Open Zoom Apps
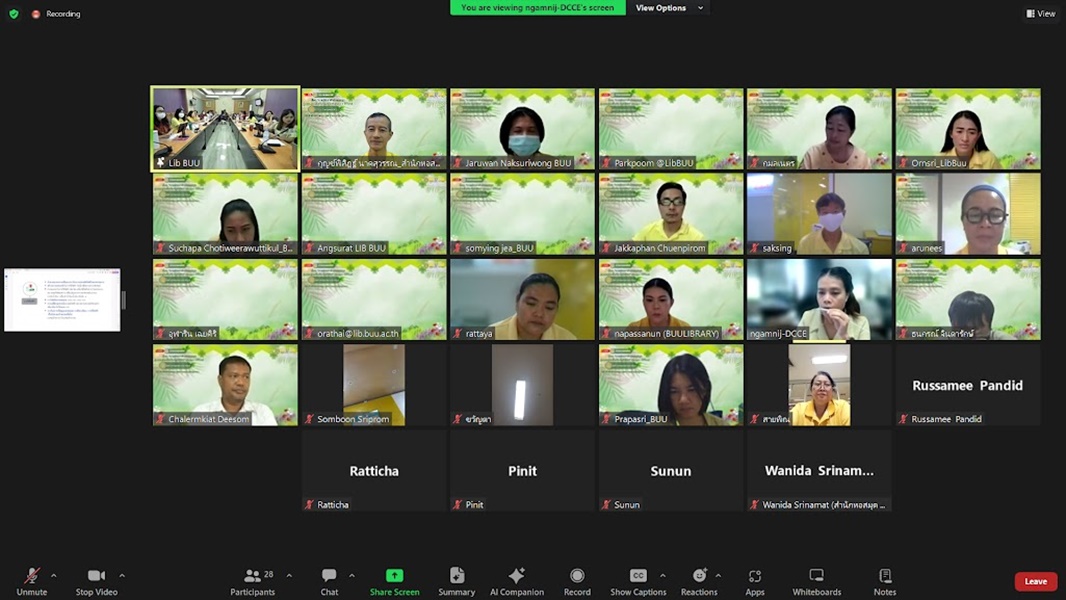 755,581
